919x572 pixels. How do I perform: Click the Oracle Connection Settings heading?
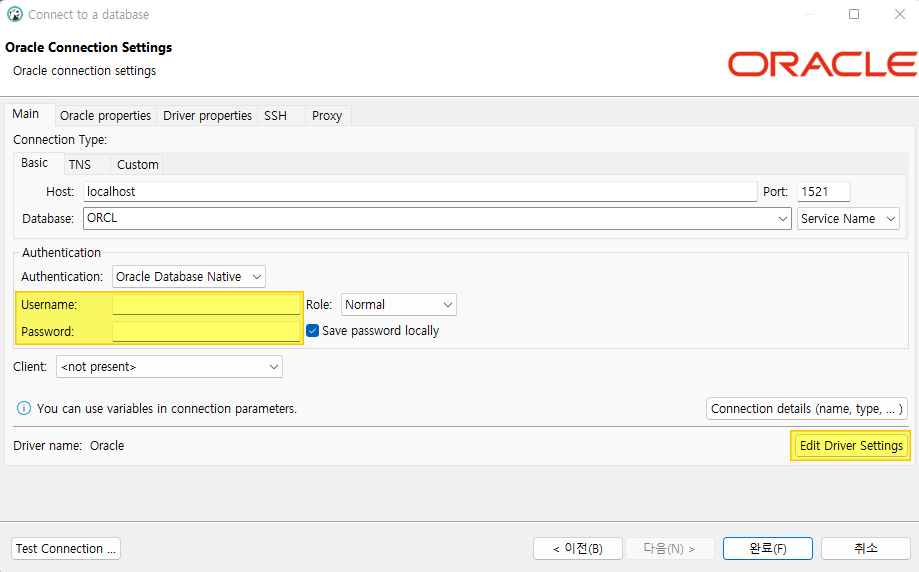click(89, 47)
